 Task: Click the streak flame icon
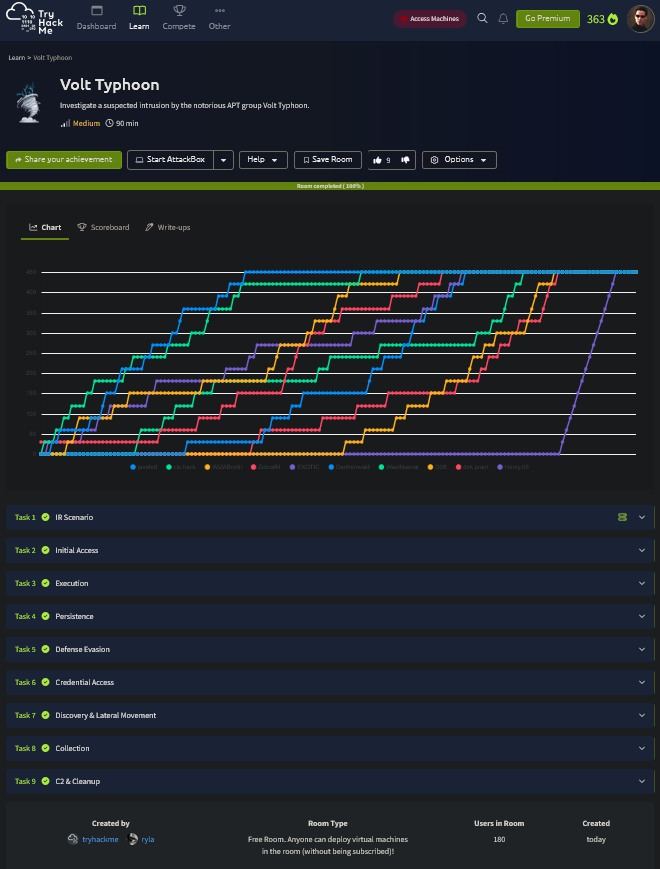click(613, 19)
